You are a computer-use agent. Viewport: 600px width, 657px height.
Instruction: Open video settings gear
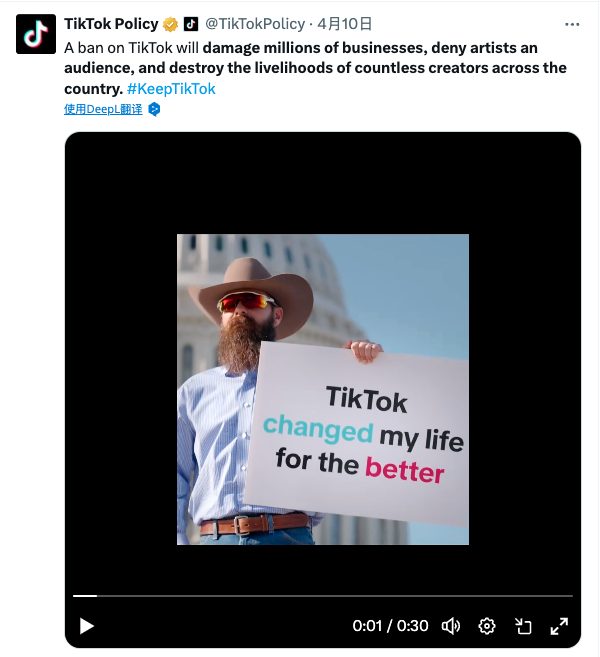pyautogui.click(x=486, y=626)
